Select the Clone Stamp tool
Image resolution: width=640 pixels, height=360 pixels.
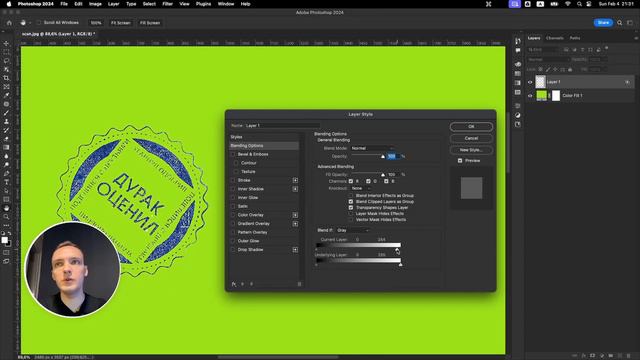point(6,121)
